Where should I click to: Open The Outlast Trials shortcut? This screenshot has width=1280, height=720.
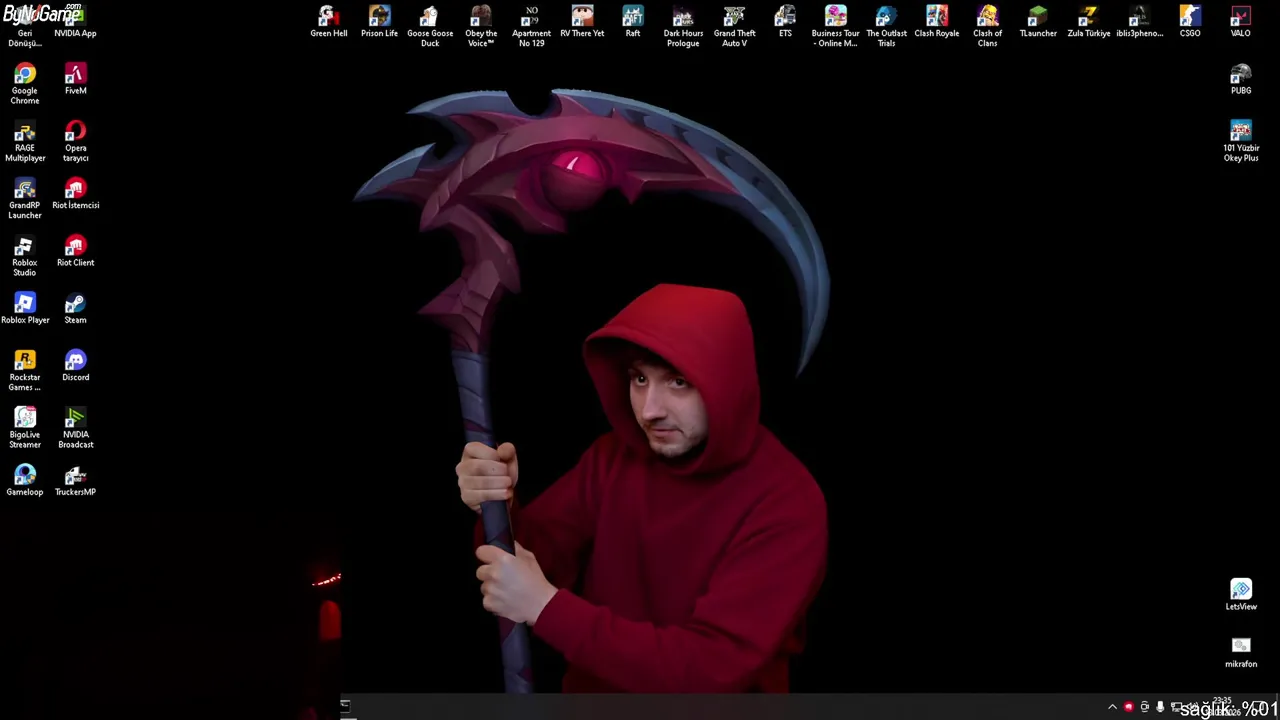pos(886,26)
